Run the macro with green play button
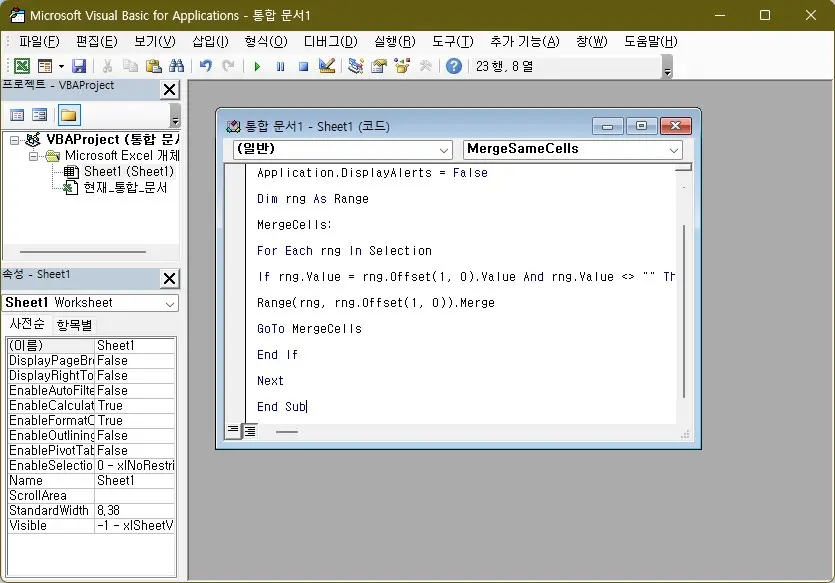835x583 pixels. [257, 67]
